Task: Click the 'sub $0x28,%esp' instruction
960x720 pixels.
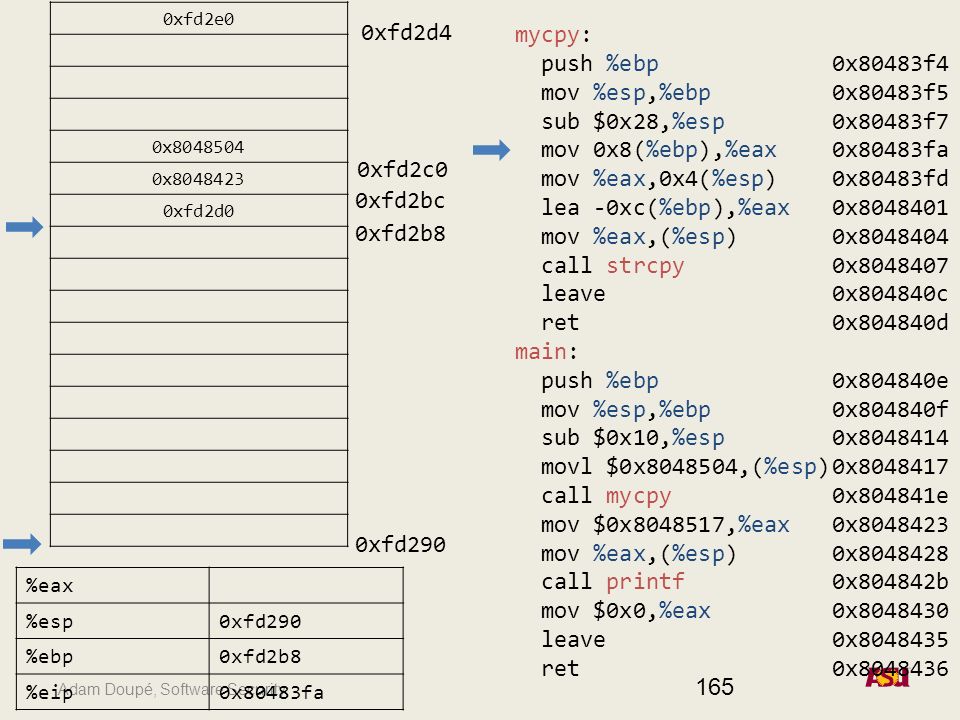Action: pyautogui.click(x=632, y=122)
